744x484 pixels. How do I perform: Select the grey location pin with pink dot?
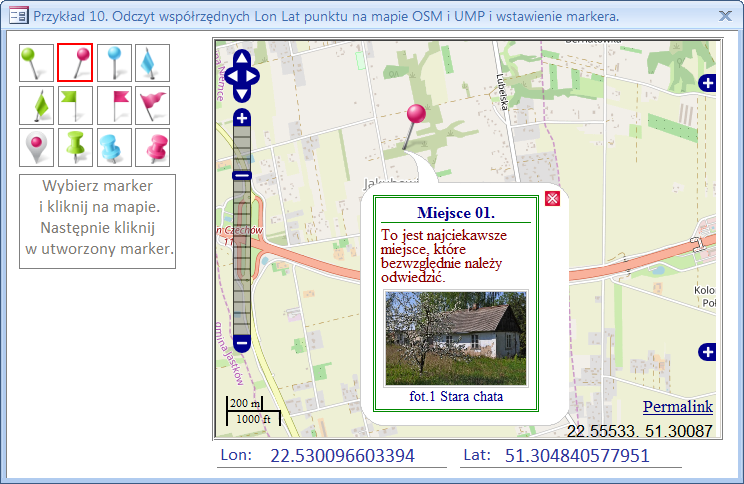(x=36, y=147)
